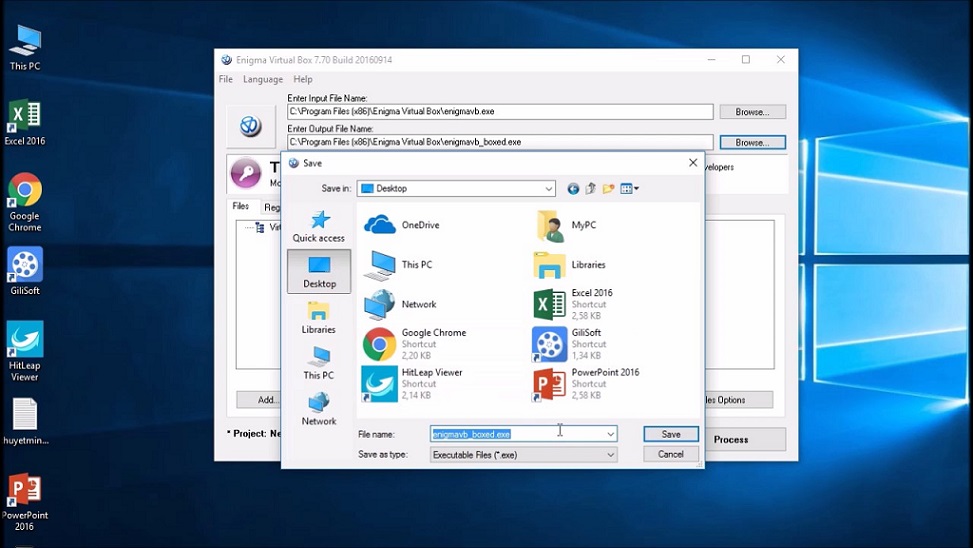Open Files Options button
973x548 pixels.
pos(738,400)
